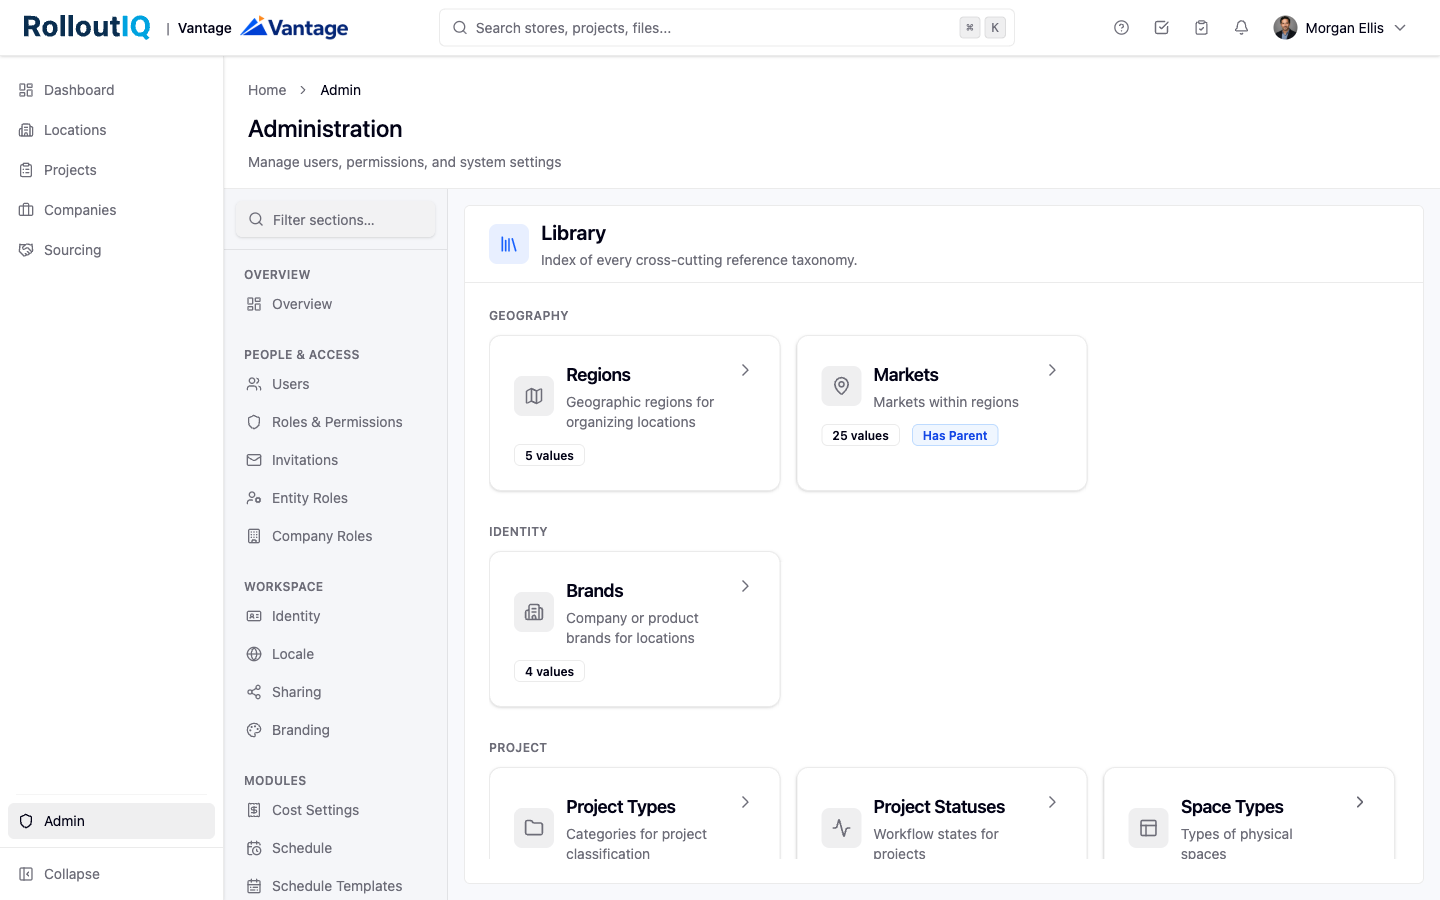Go to Locations in main sidebar
The image size is (1440, 900).
pos(111,130)
